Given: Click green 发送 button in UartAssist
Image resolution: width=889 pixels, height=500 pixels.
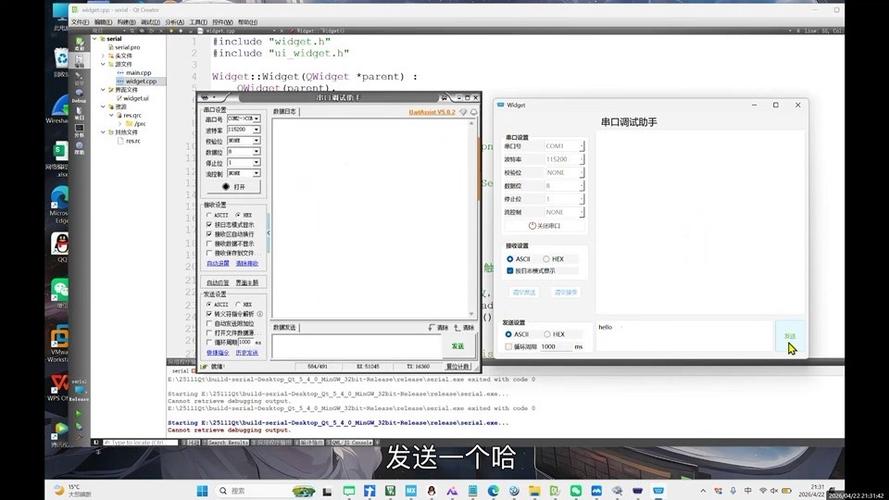Looking at the screenshot, I should [458, 346].
